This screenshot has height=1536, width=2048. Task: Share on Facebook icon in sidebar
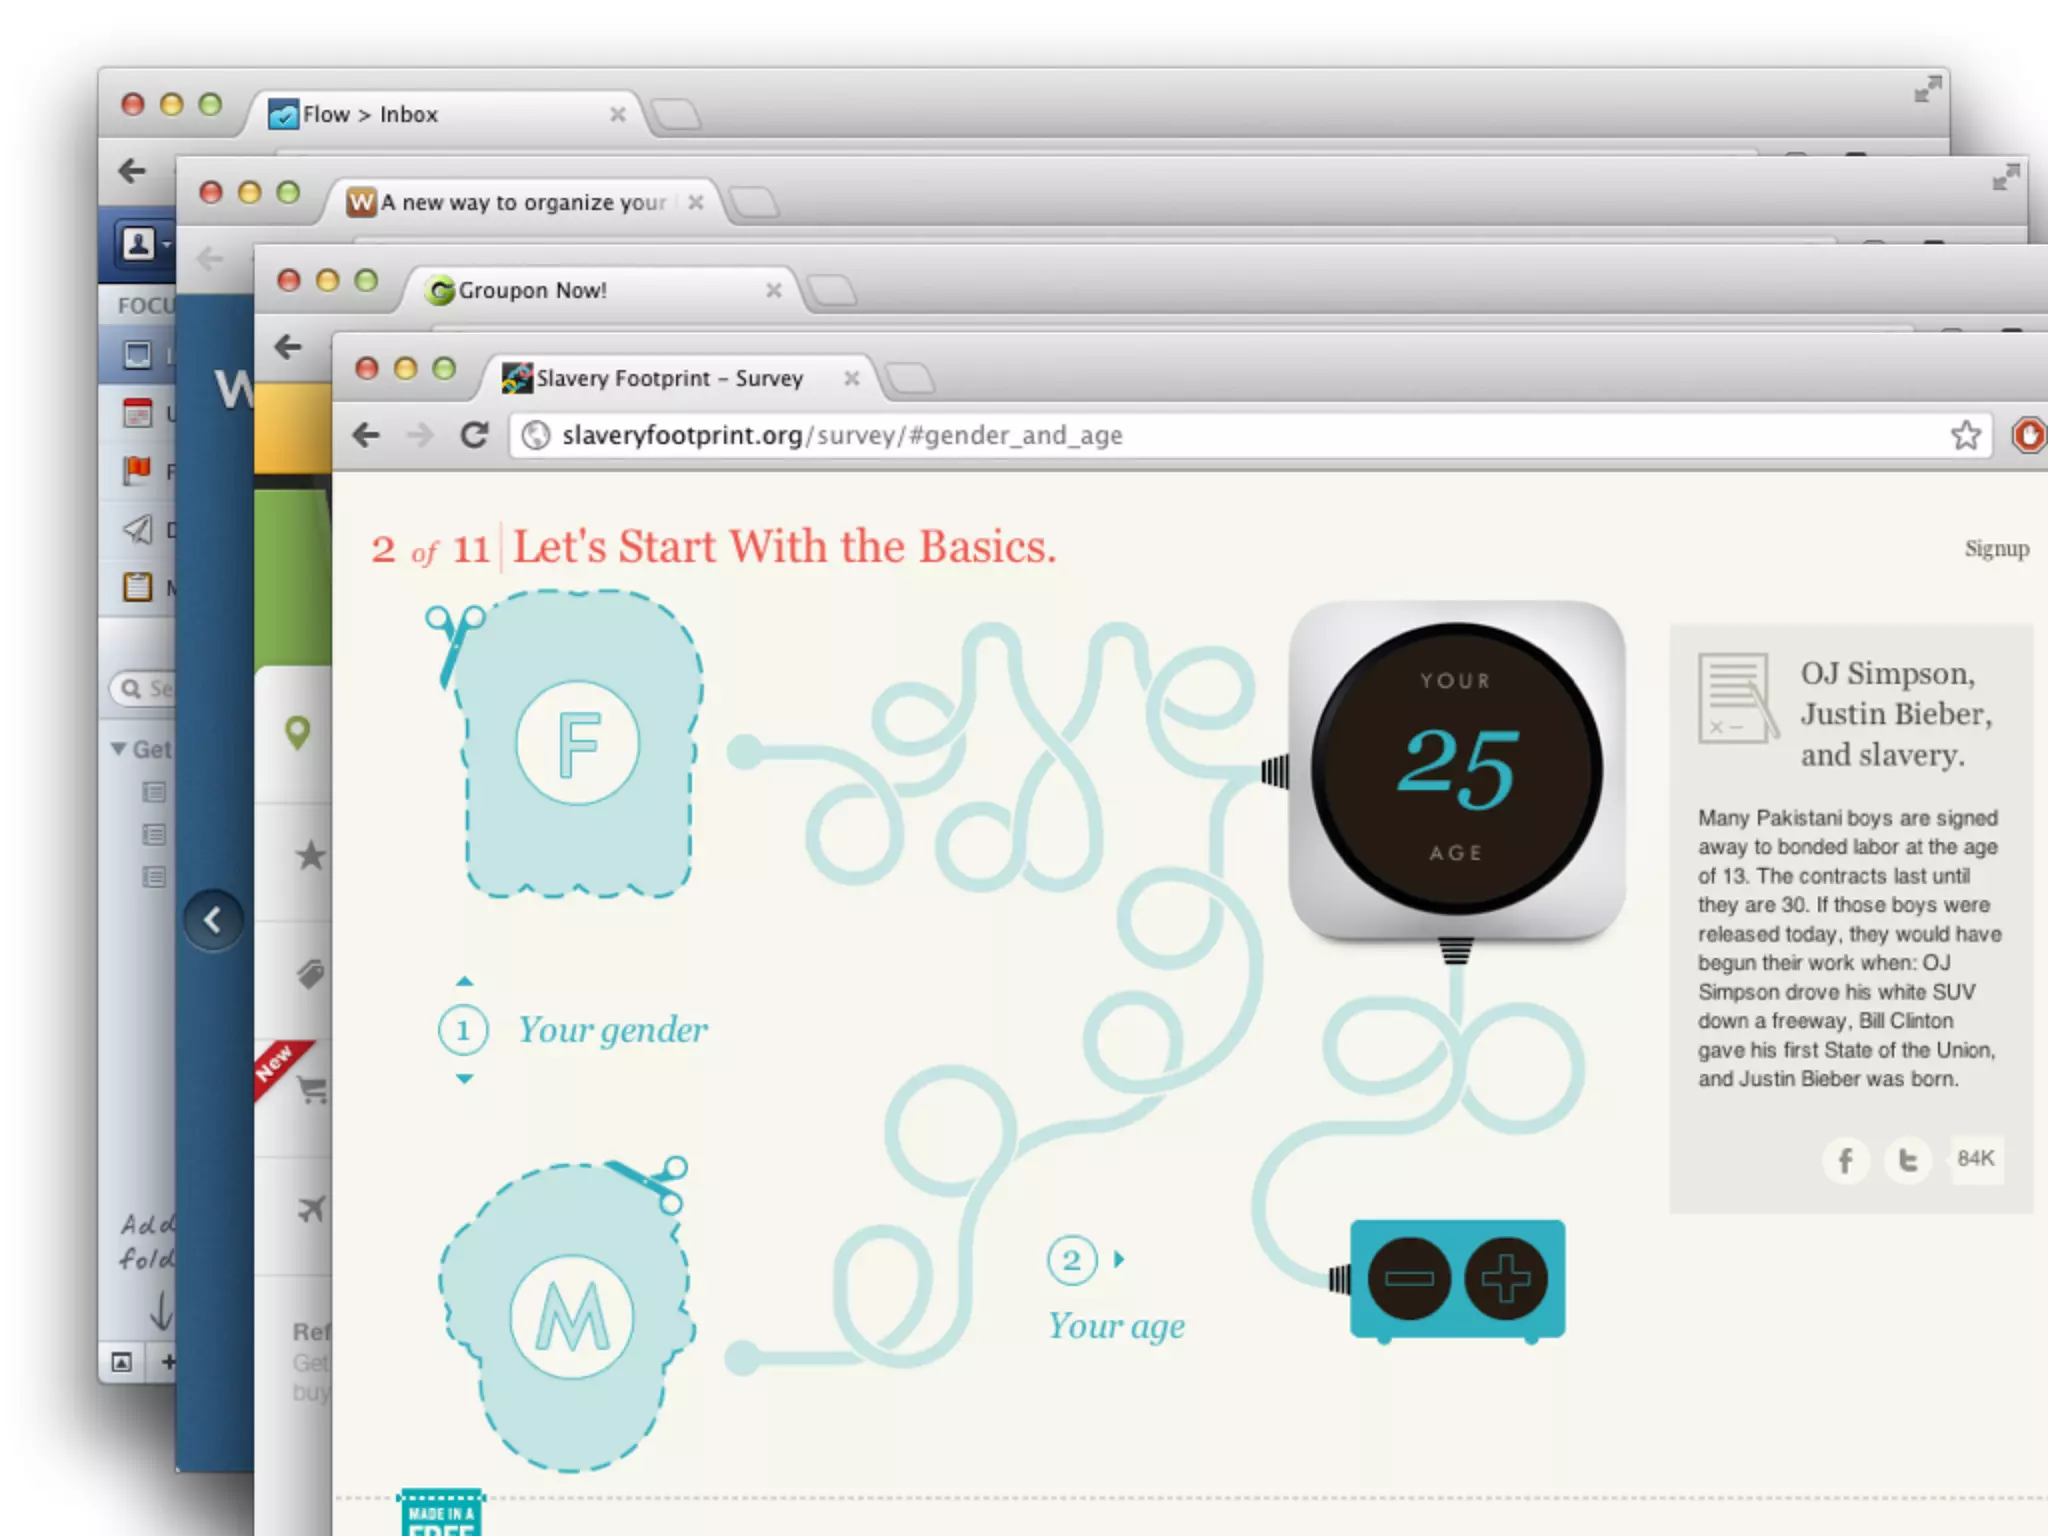click(1845, 1160)
